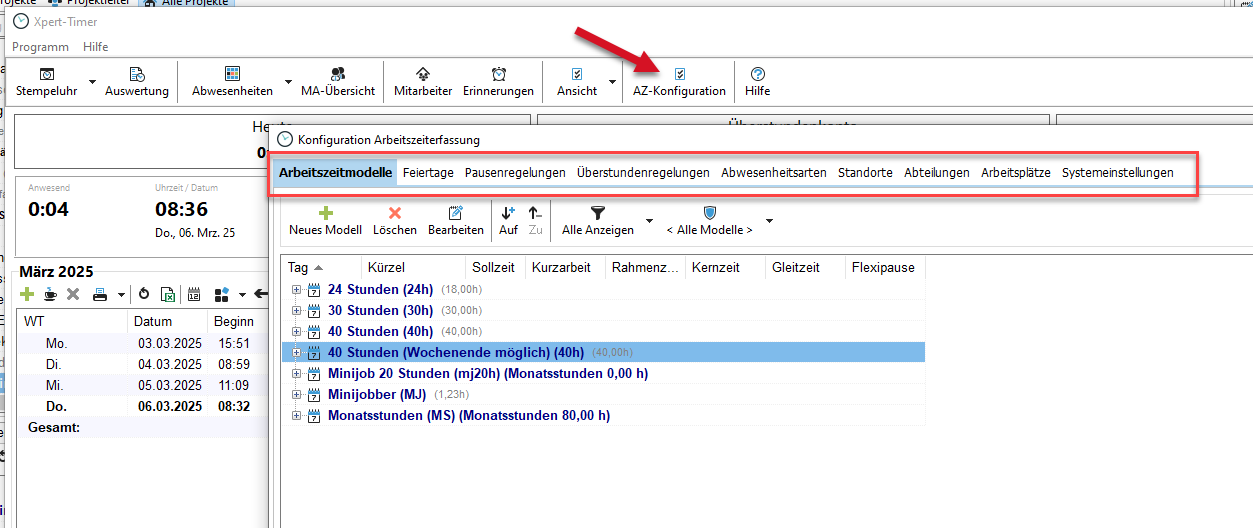Expand the 24 Stunden (24h) tree node
This screenshot has width=1253, height=528.
pos(296,289)
